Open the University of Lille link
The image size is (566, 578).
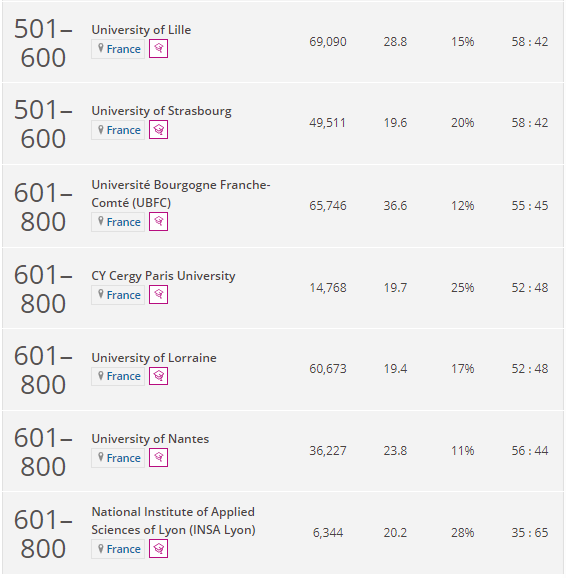click(x=141, y=30)
